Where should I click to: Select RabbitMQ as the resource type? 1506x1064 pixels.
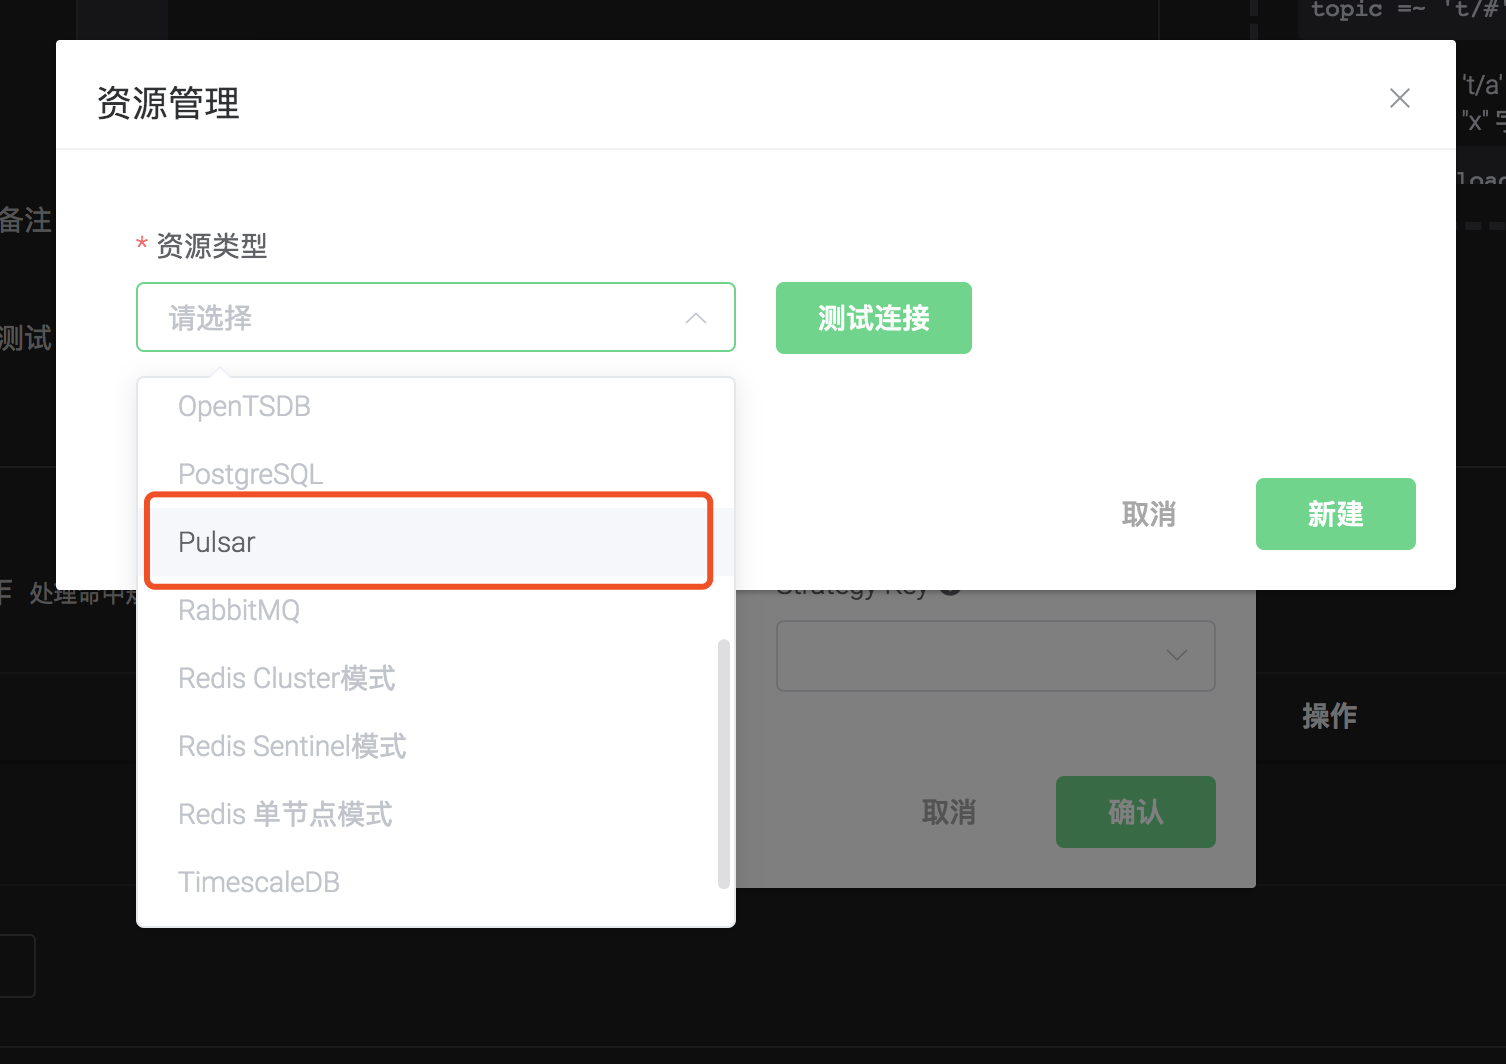coord(239,610)
